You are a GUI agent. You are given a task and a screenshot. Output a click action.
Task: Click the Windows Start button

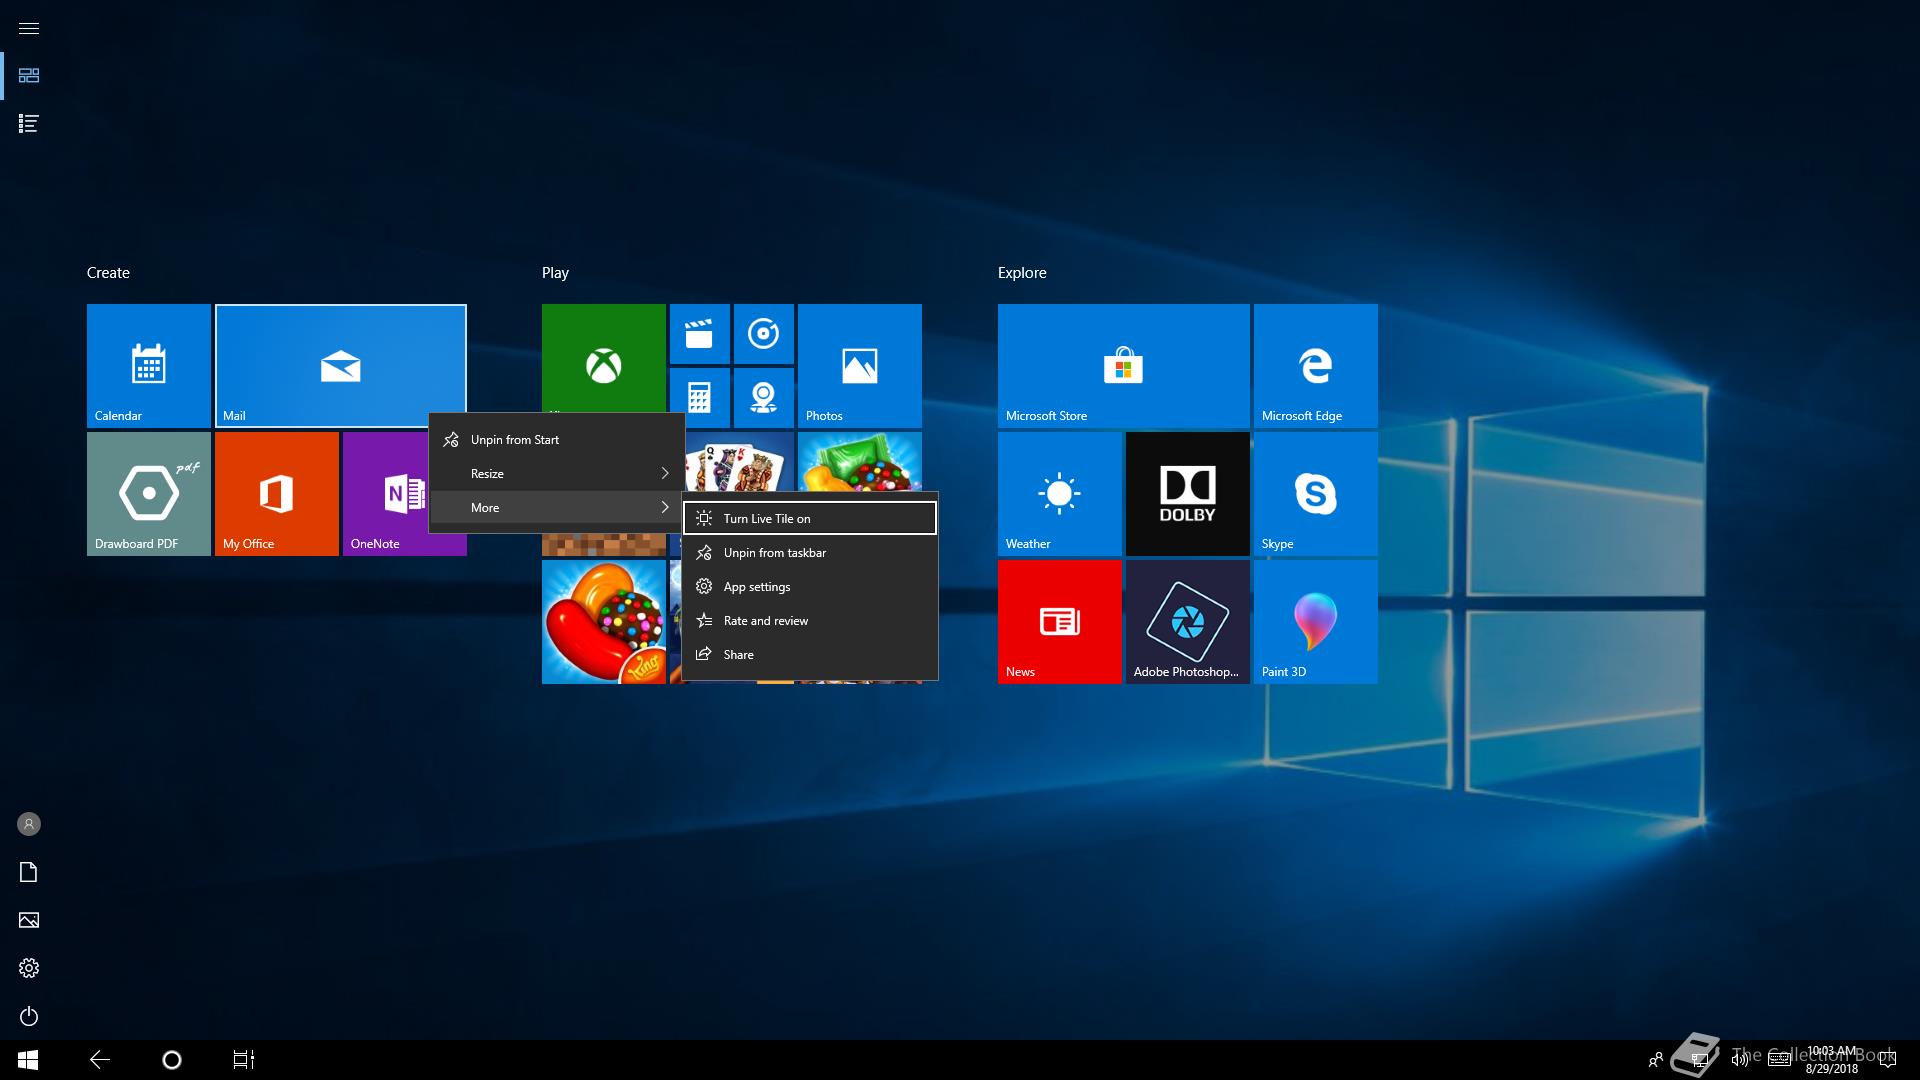point(28,1060)
